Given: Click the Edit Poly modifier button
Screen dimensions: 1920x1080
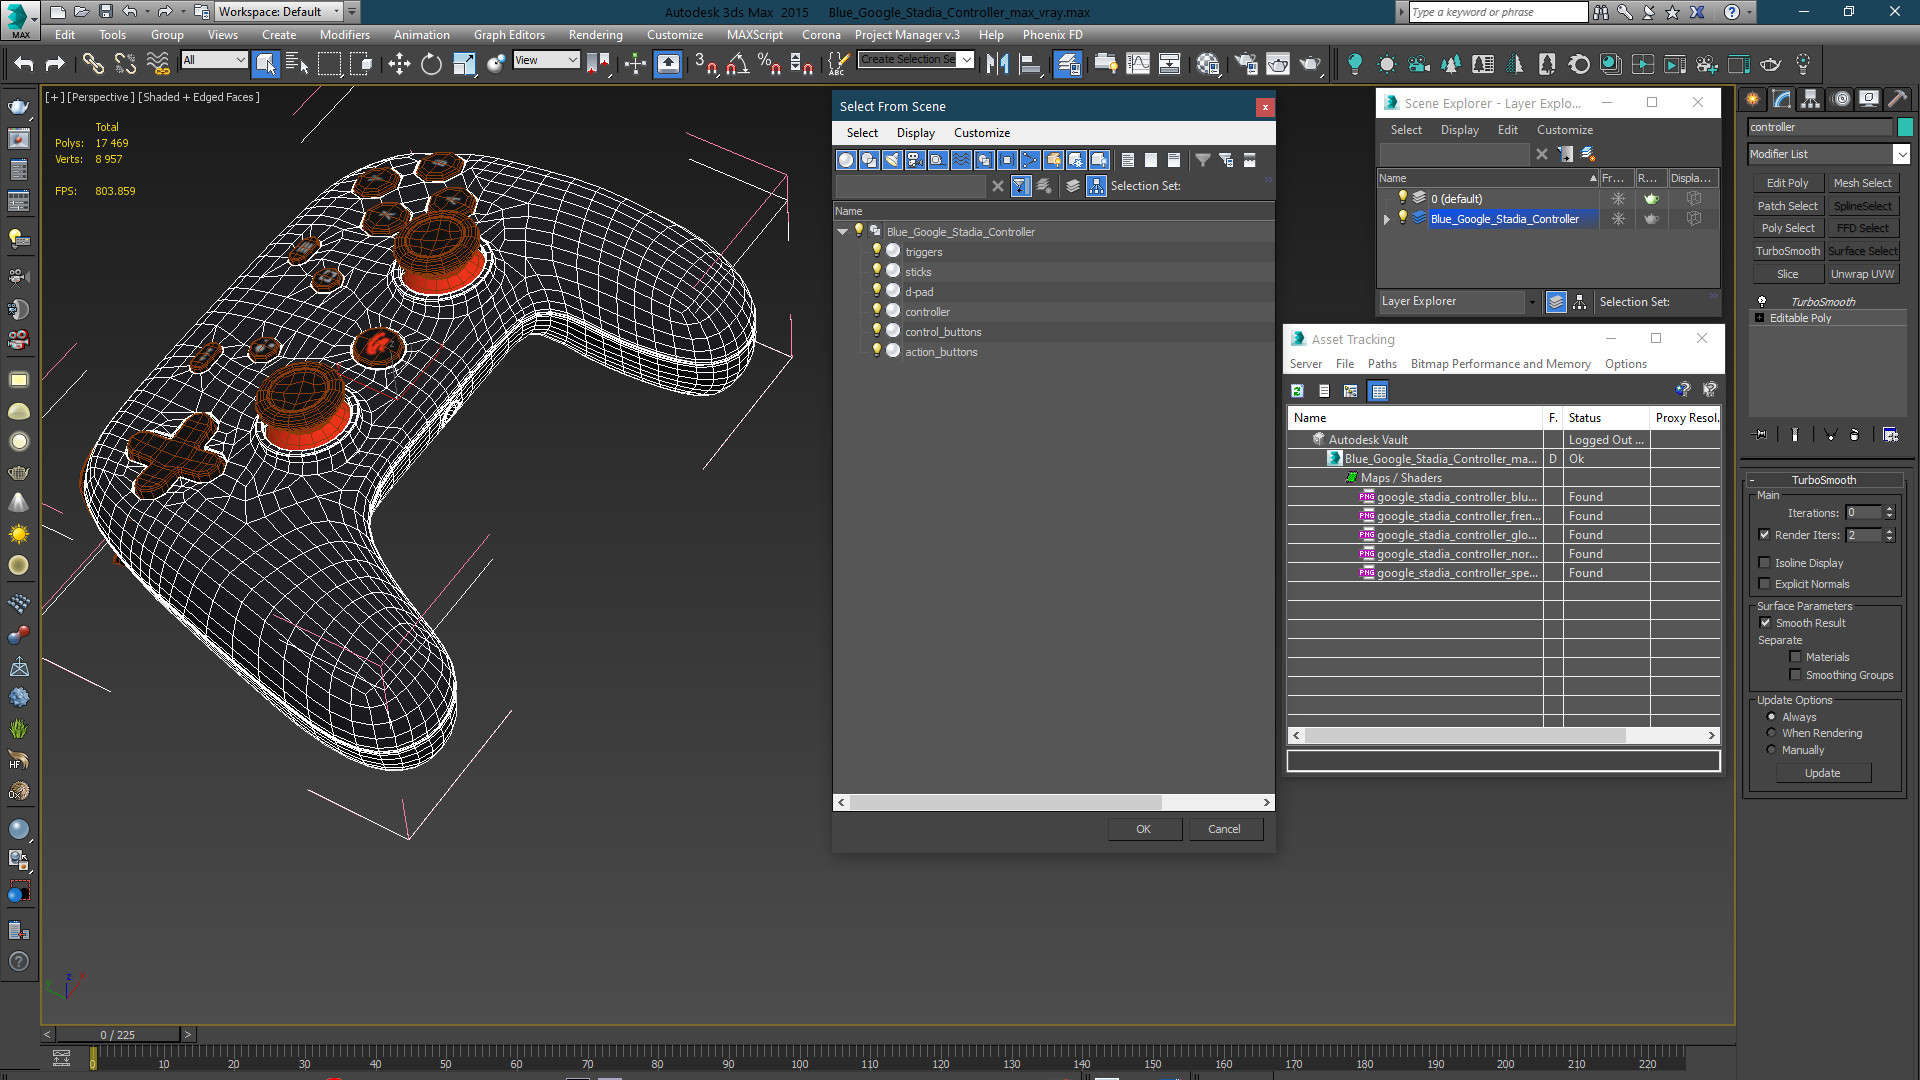Looking at the screenshot, I should [x=1787, y=183].
